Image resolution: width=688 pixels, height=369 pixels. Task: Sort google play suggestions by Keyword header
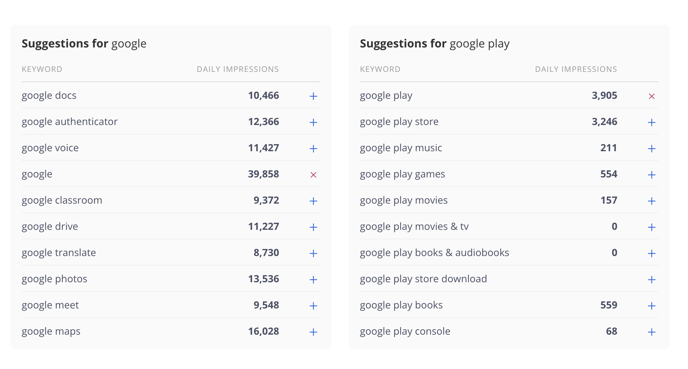click(x=380, y=69)
